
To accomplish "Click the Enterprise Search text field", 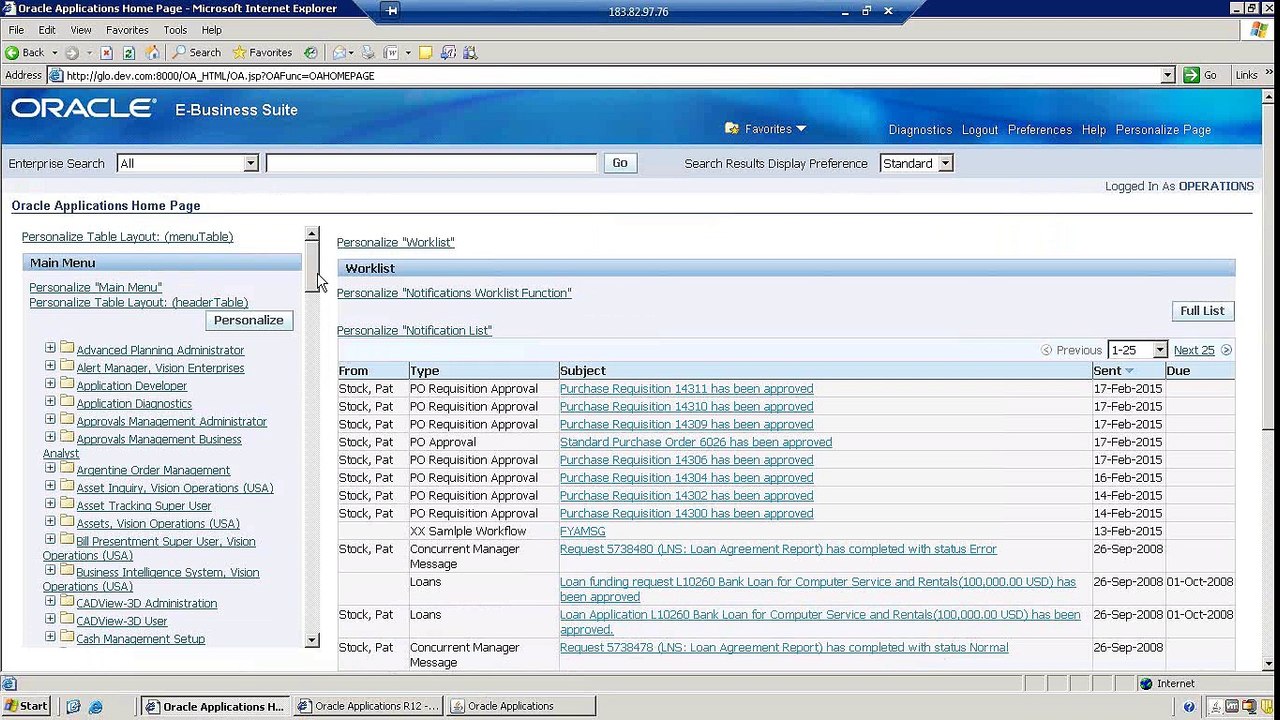I will tap(431, 163).
